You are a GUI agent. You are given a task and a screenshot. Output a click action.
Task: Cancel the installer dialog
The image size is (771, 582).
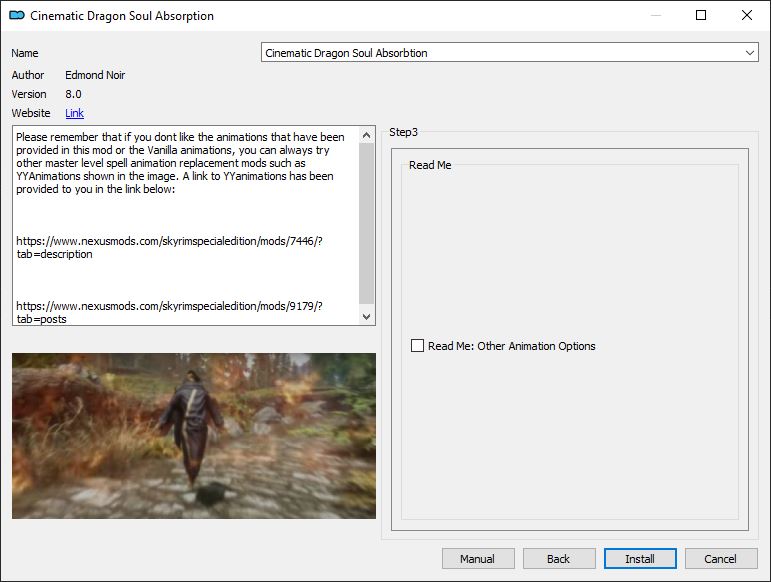click(x=721, y=559)
